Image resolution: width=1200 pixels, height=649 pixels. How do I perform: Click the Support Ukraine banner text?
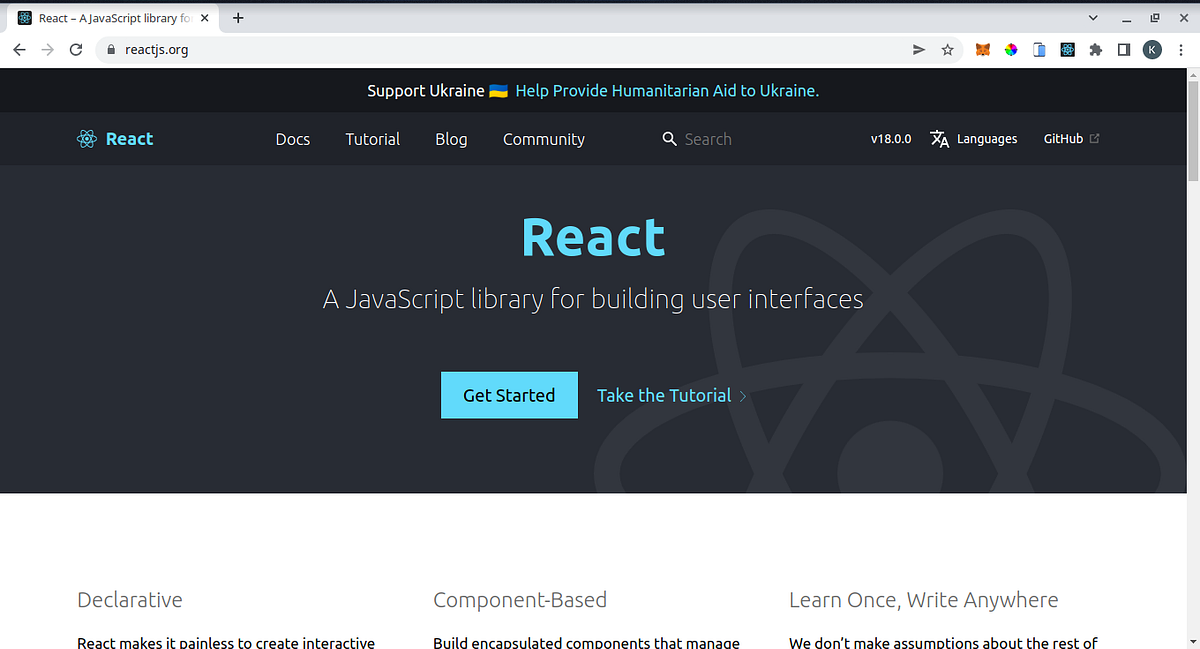click(427, 91)
